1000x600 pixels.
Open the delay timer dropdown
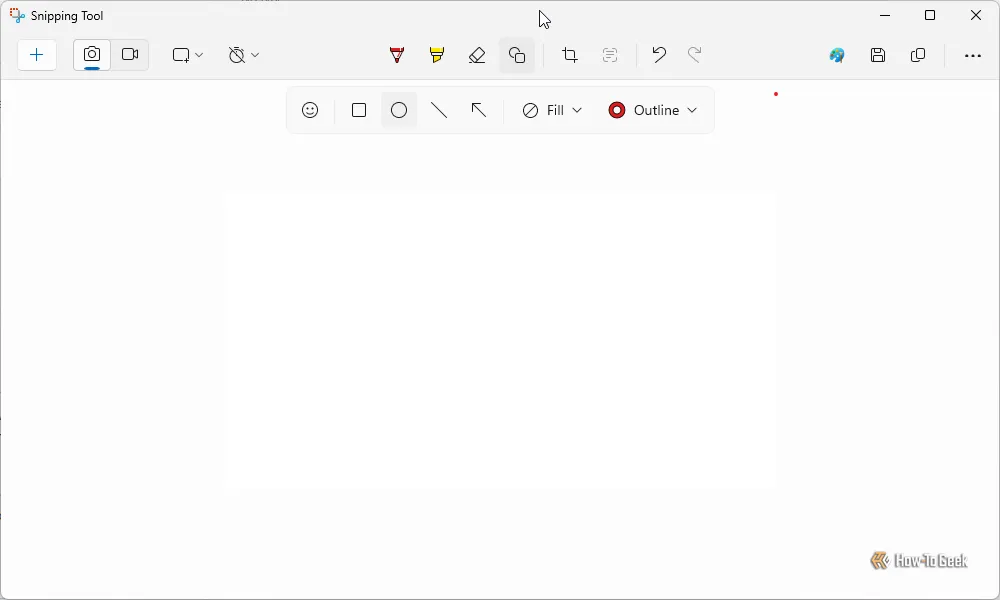(x=242, y=55)
